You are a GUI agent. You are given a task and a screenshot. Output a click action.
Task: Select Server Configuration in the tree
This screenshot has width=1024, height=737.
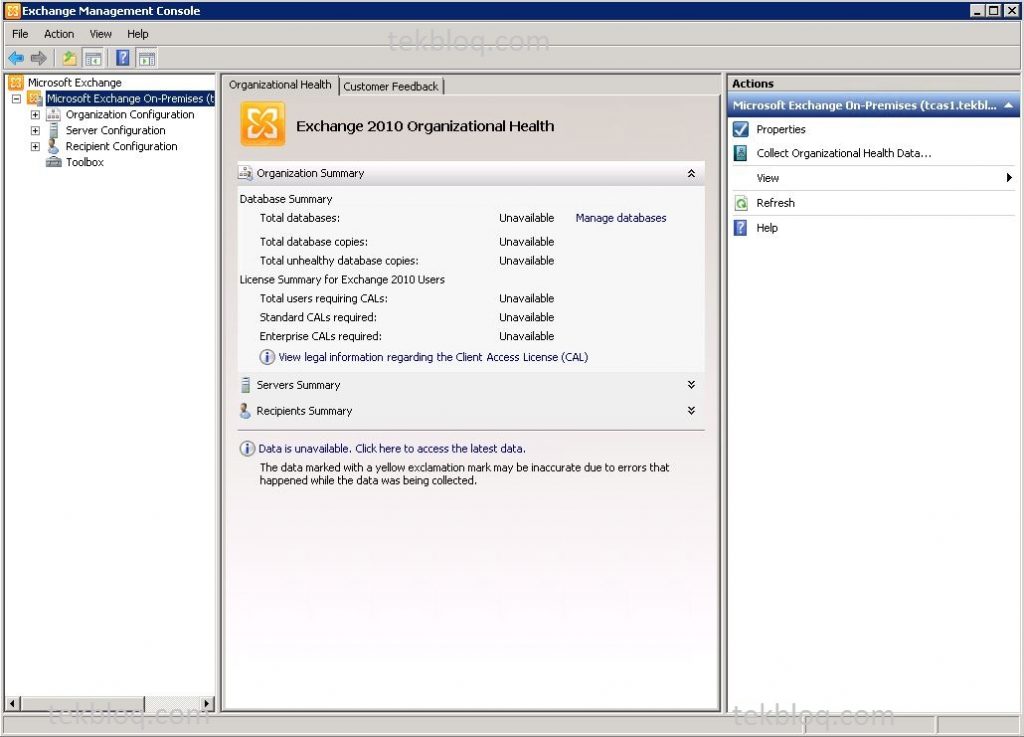tap(116, 131)
